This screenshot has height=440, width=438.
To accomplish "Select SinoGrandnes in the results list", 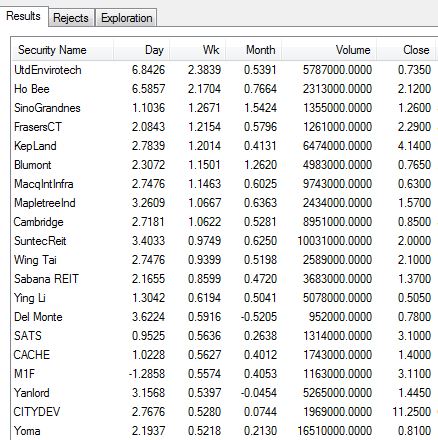I will click(224, 108).
